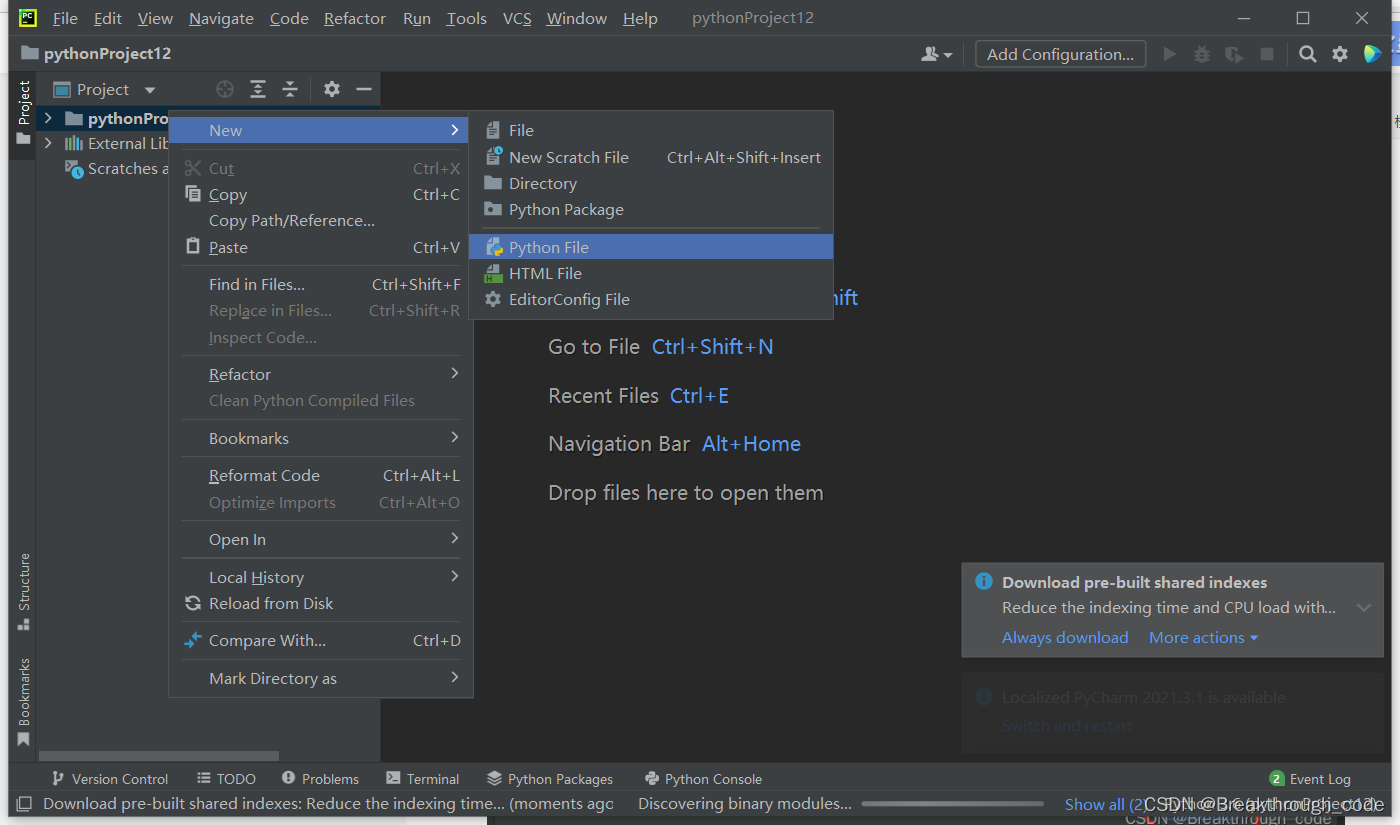Open the VCS menu
This screenshot has width=1400, height=825.
pos(517,18)
